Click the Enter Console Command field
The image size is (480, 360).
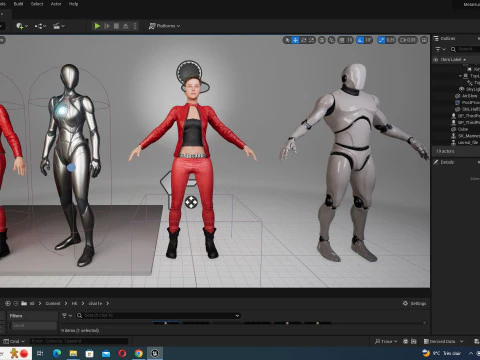coord(79,341)
